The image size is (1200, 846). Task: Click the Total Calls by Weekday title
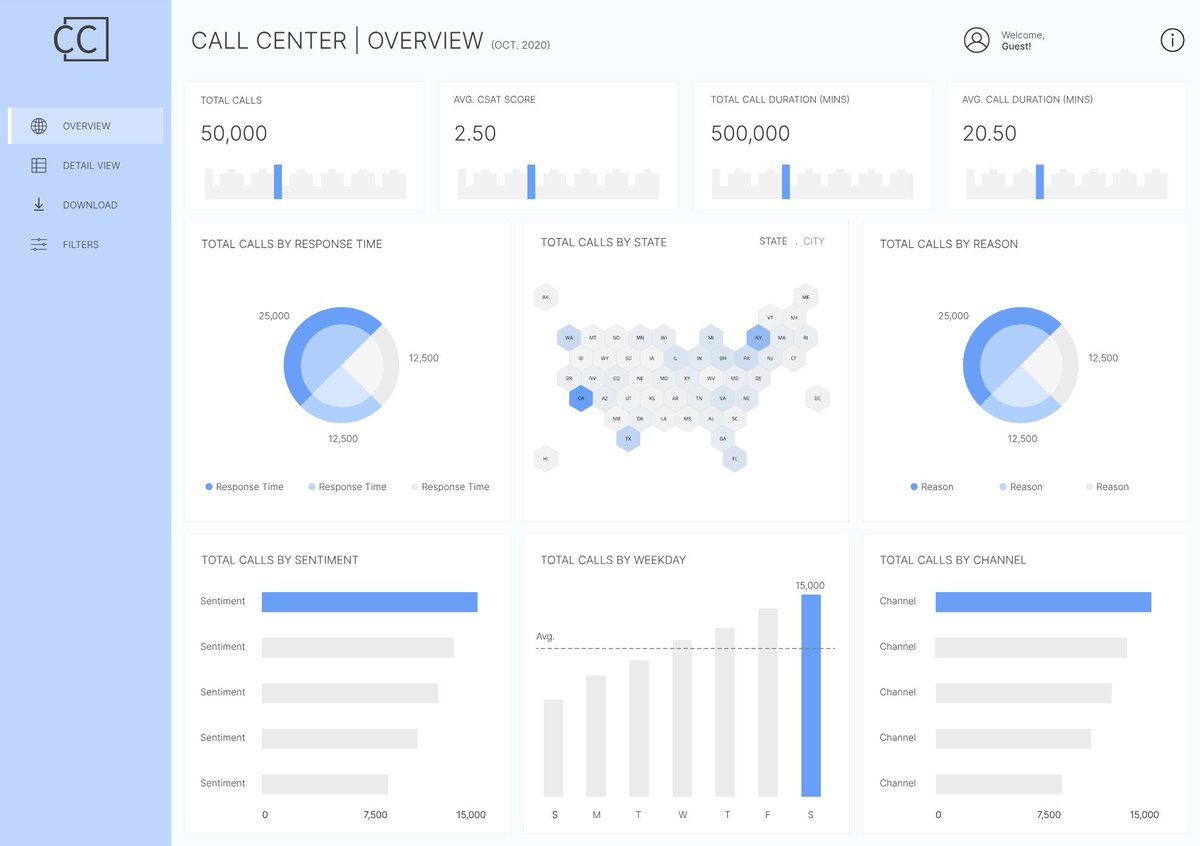coord(613,560)
